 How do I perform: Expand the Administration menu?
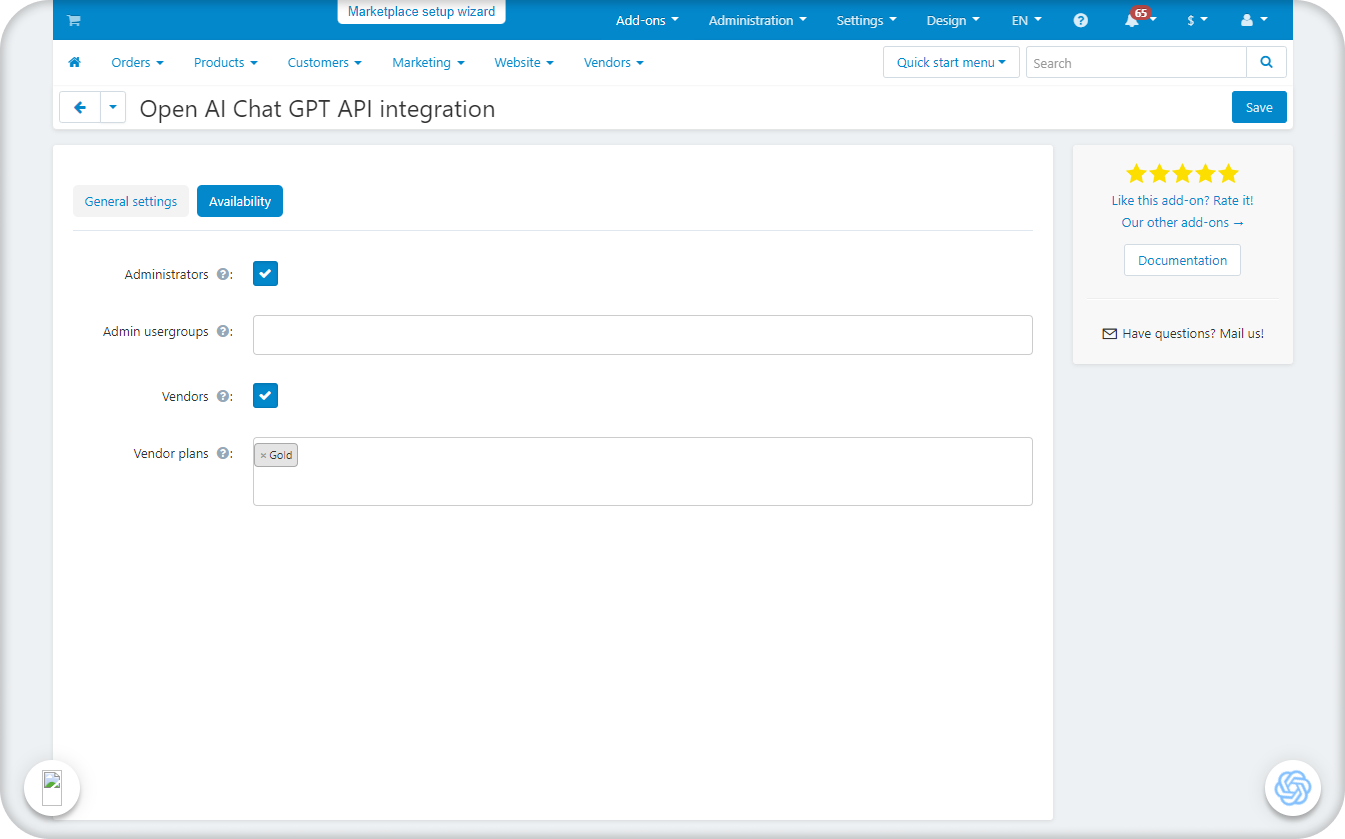(x=757, y=20)
